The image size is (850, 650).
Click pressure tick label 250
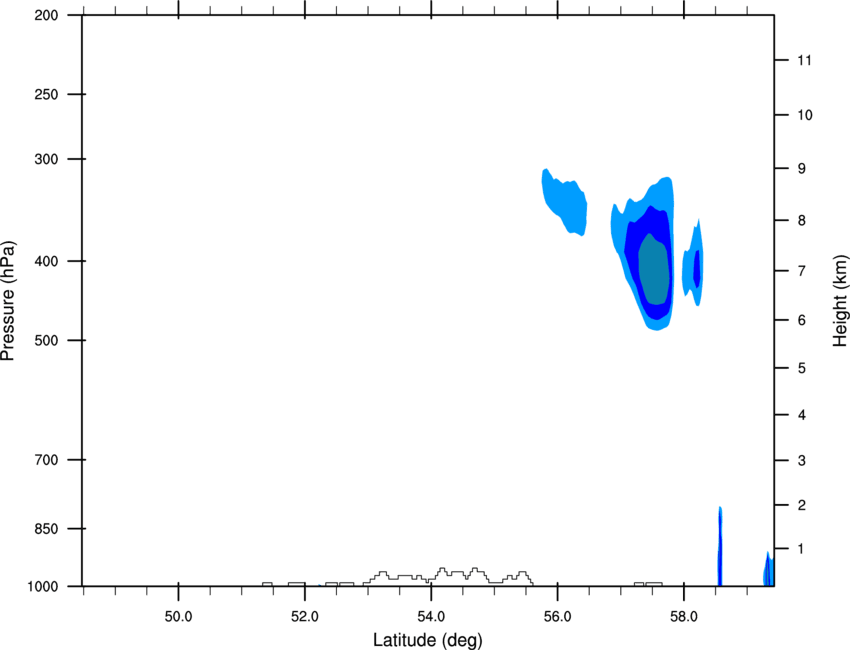tap(46, 94)
